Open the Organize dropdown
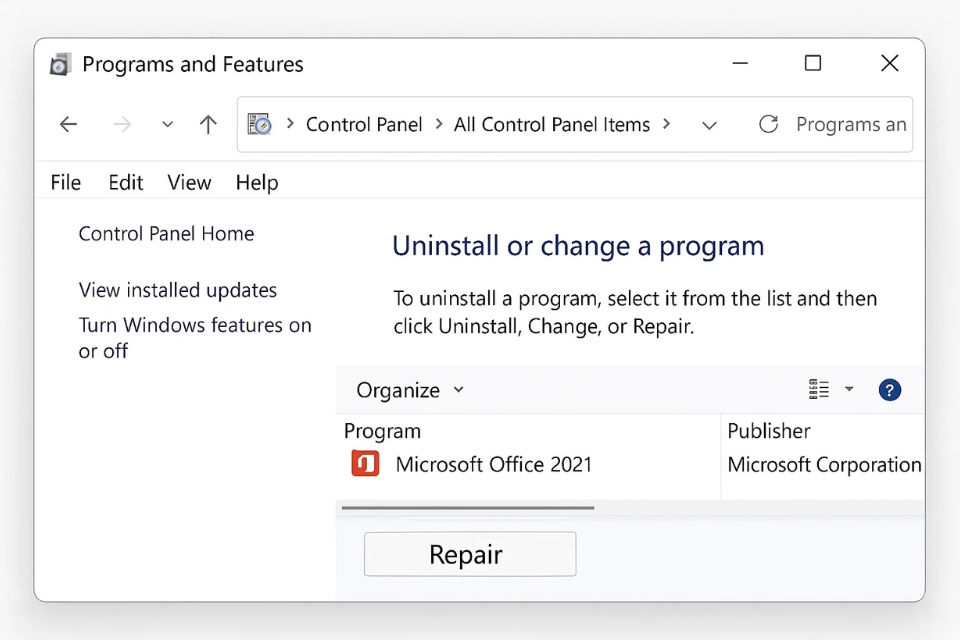 point(408,390)
